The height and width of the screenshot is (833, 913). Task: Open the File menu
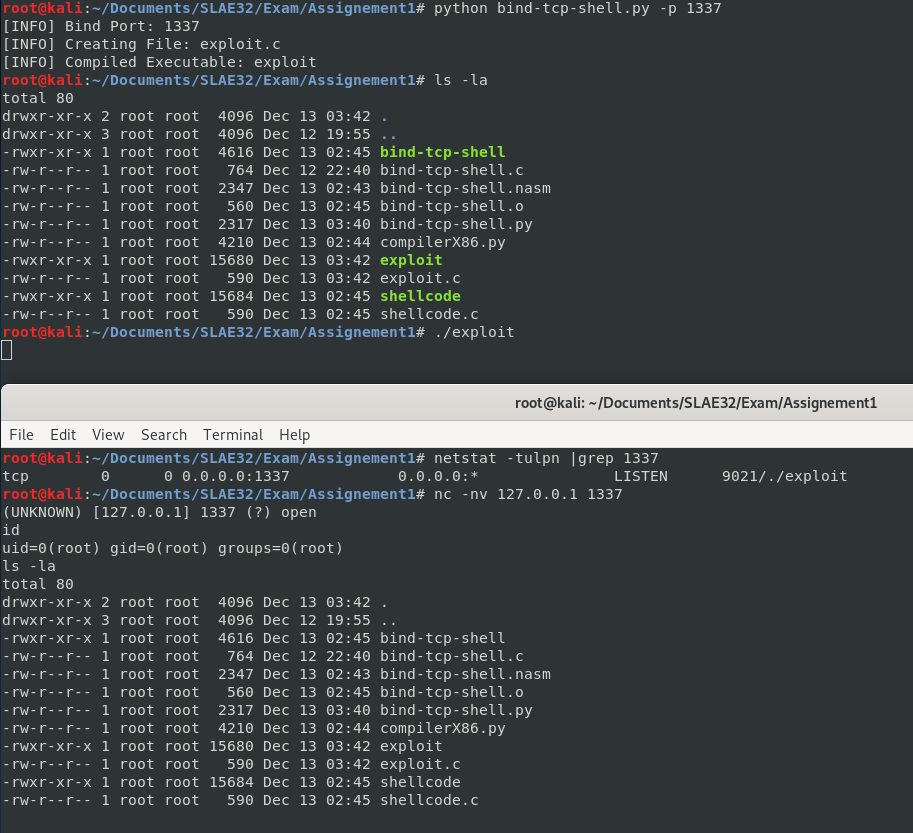[x=21, y=435]
